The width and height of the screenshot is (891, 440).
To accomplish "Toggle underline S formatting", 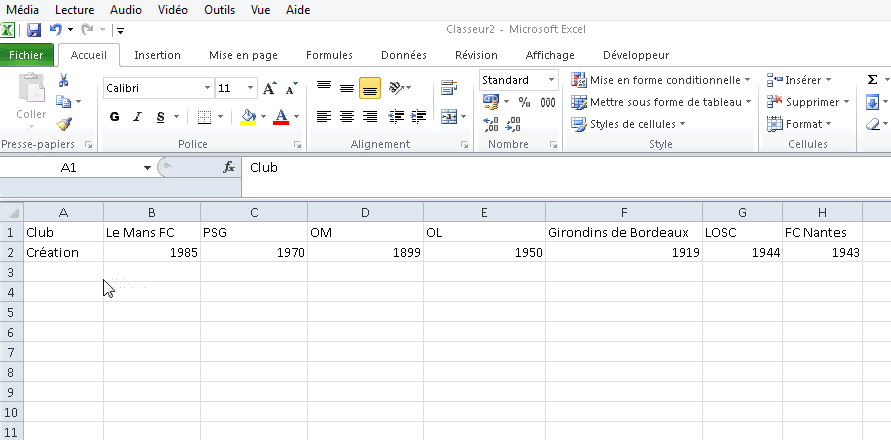I will [160, 117].
